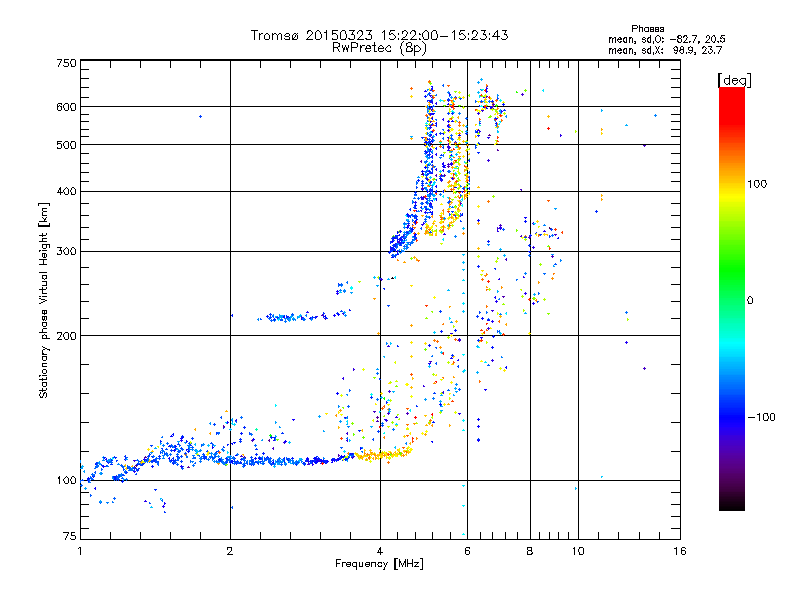Click the '750' height axis tick label
Viewport: 800px width, 600px height.
click(x=66, y=63)
